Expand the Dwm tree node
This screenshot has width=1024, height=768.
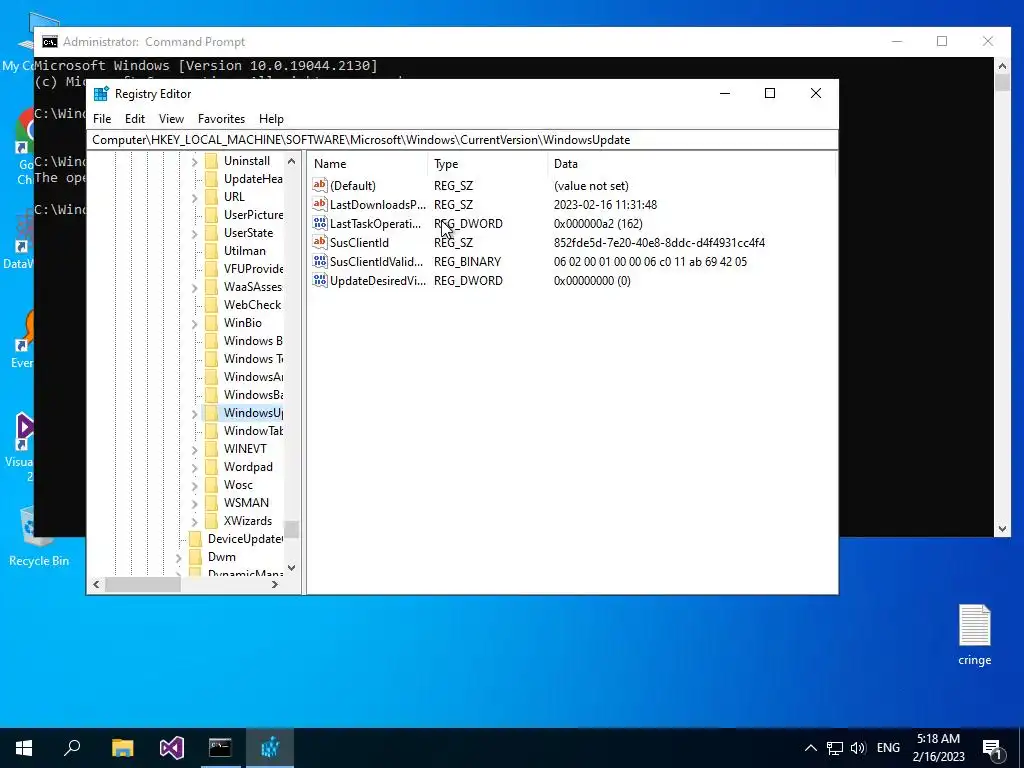[178, 558]
